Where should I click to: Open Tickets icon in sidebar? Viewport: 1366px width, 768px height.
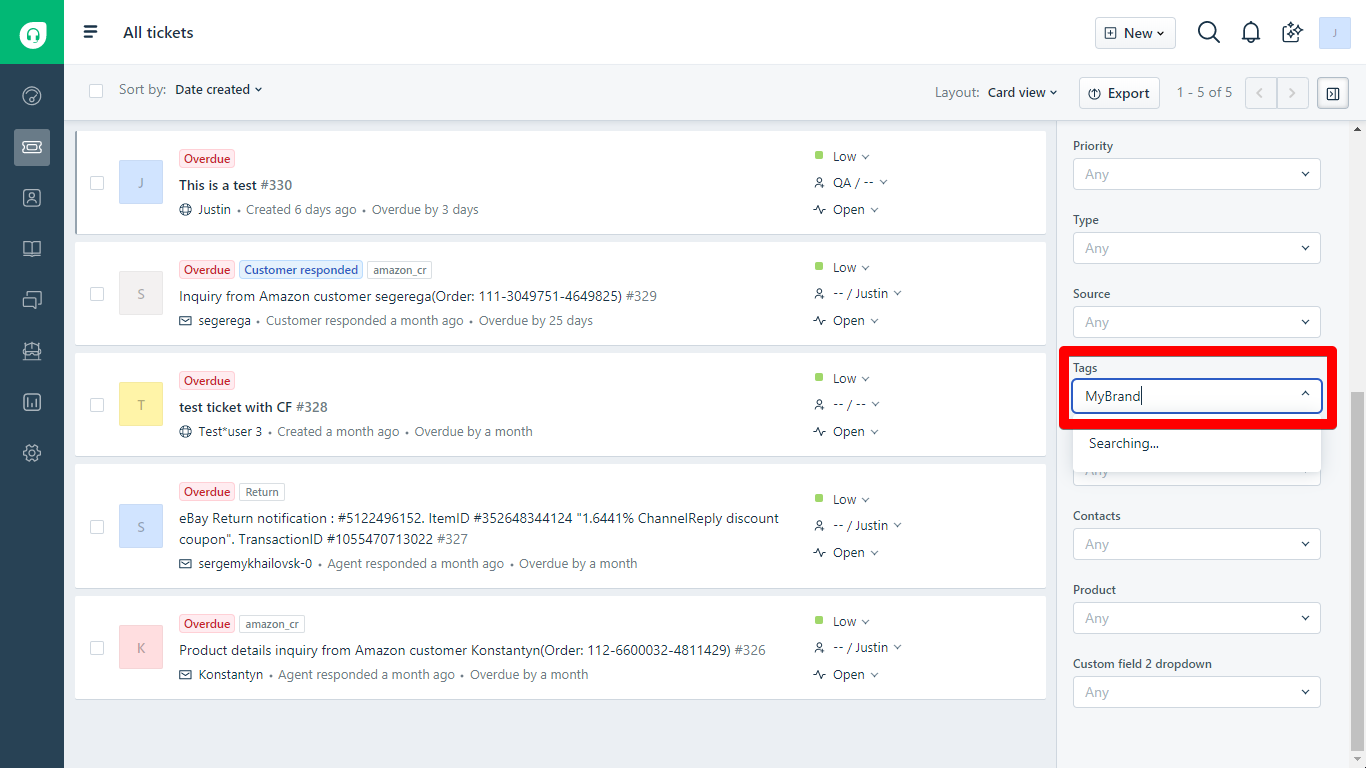(32, 147)
